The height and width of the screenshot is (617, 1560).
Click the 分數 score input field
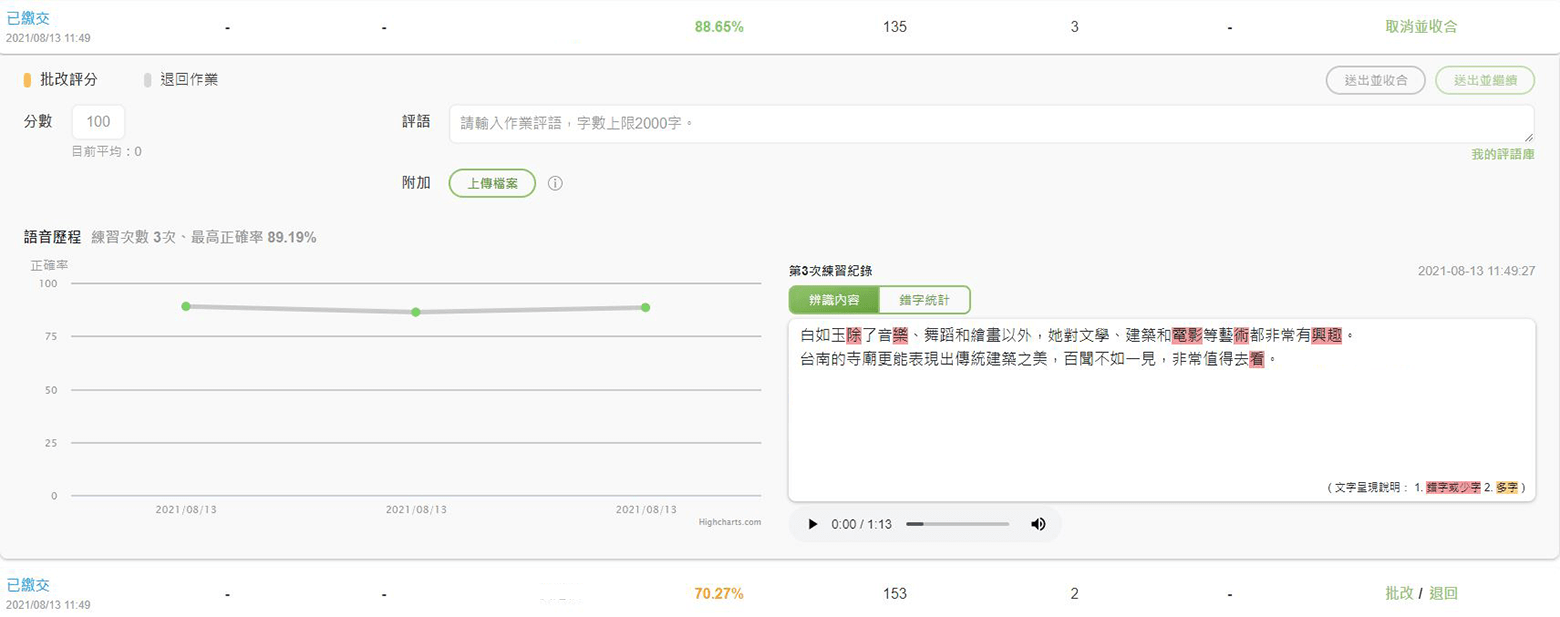pos(98,122)
